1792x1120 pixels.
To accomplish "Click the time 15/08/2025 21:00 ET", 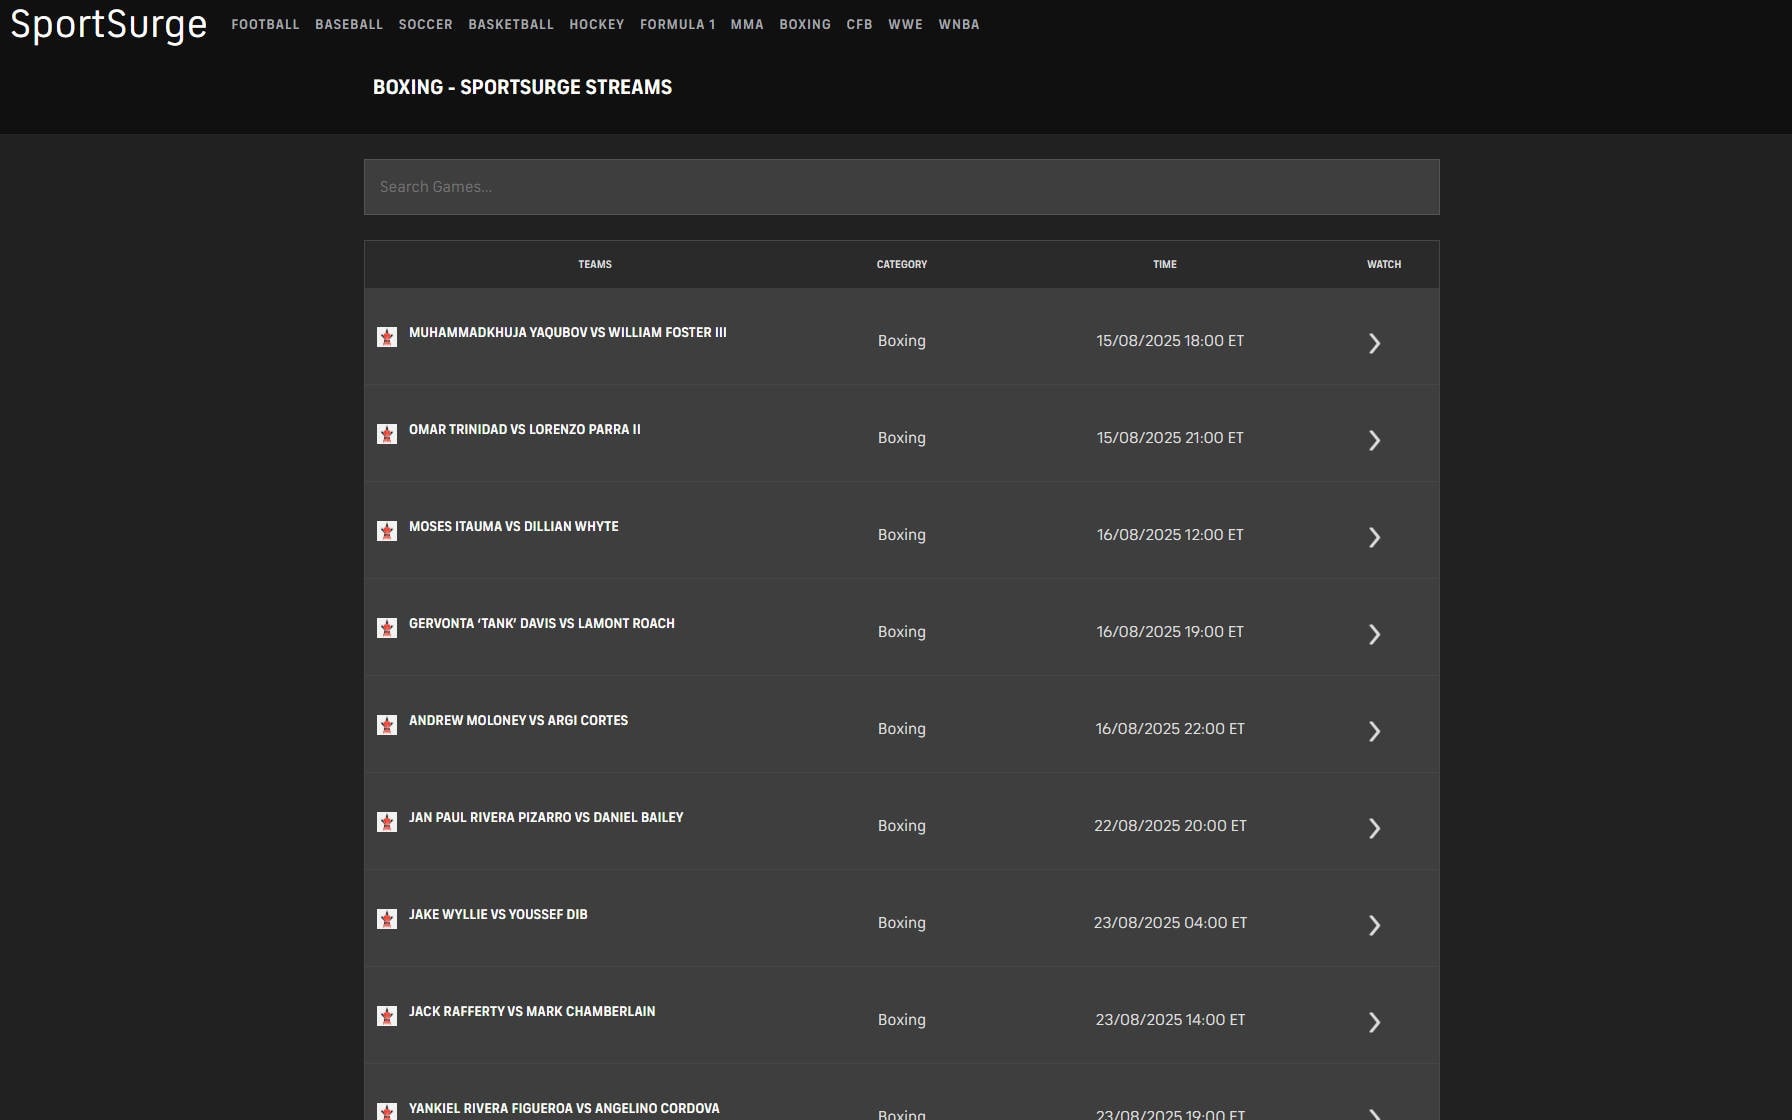I will (1170, 438).
